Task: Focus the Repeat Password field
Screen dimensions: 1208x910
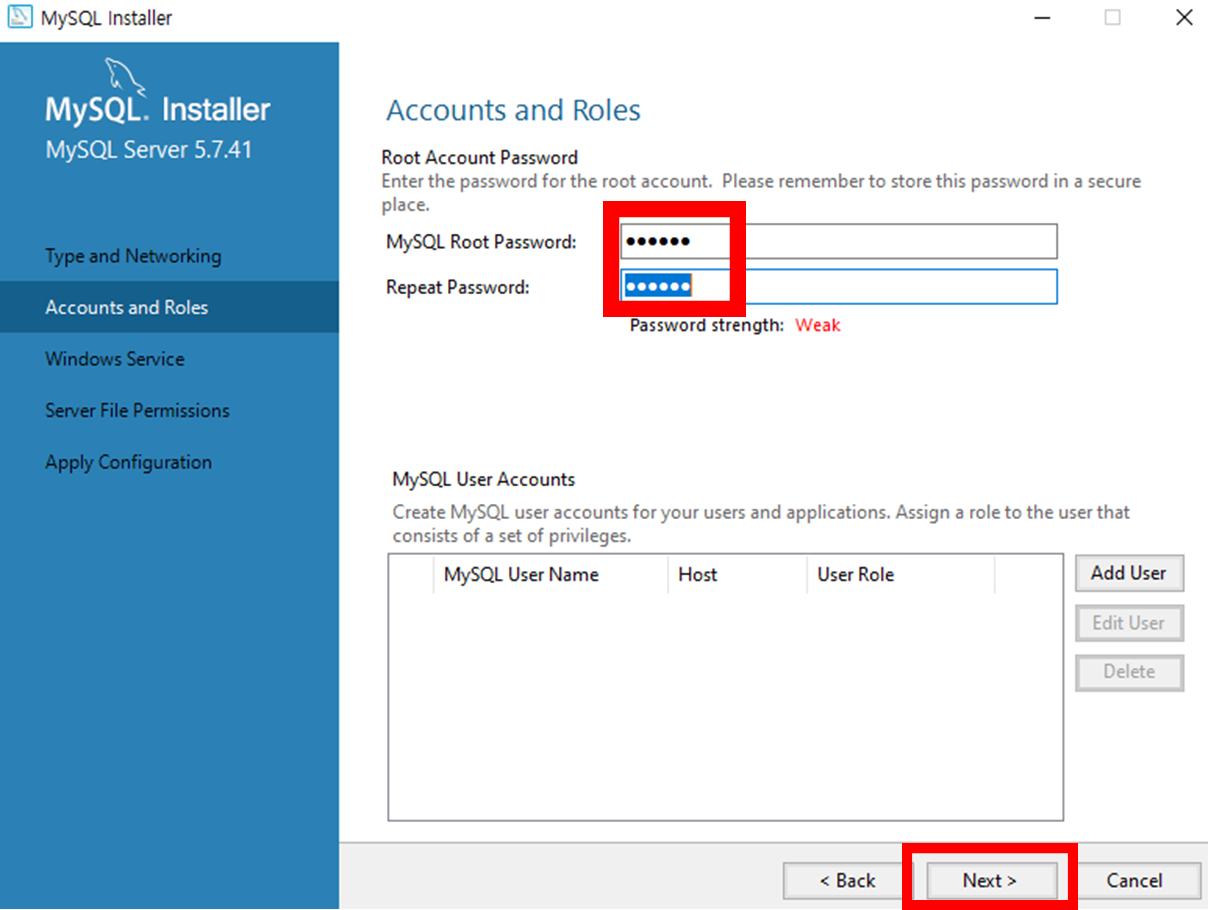Action: click(838, 287)
